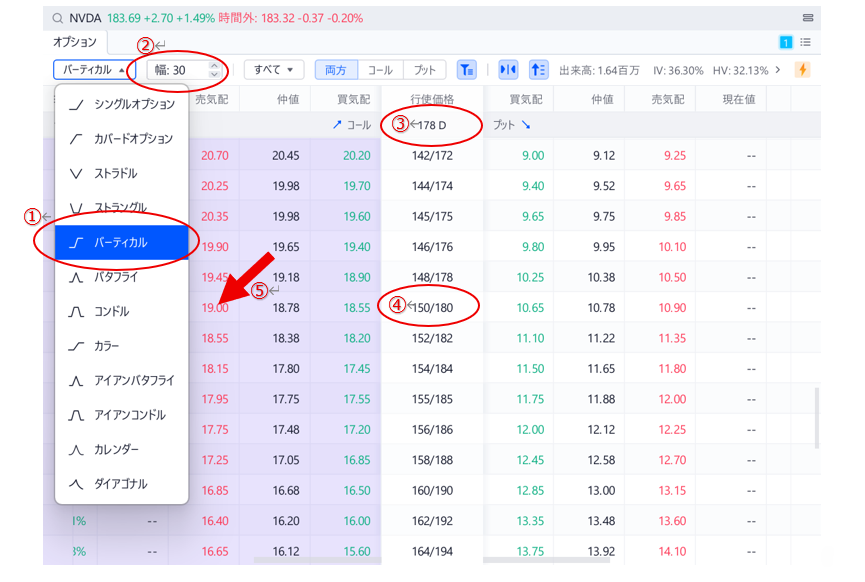Open the すべて filter dropdown
Image resolution: width=865 pixels, height=582 pixels.
click(273, 70)
